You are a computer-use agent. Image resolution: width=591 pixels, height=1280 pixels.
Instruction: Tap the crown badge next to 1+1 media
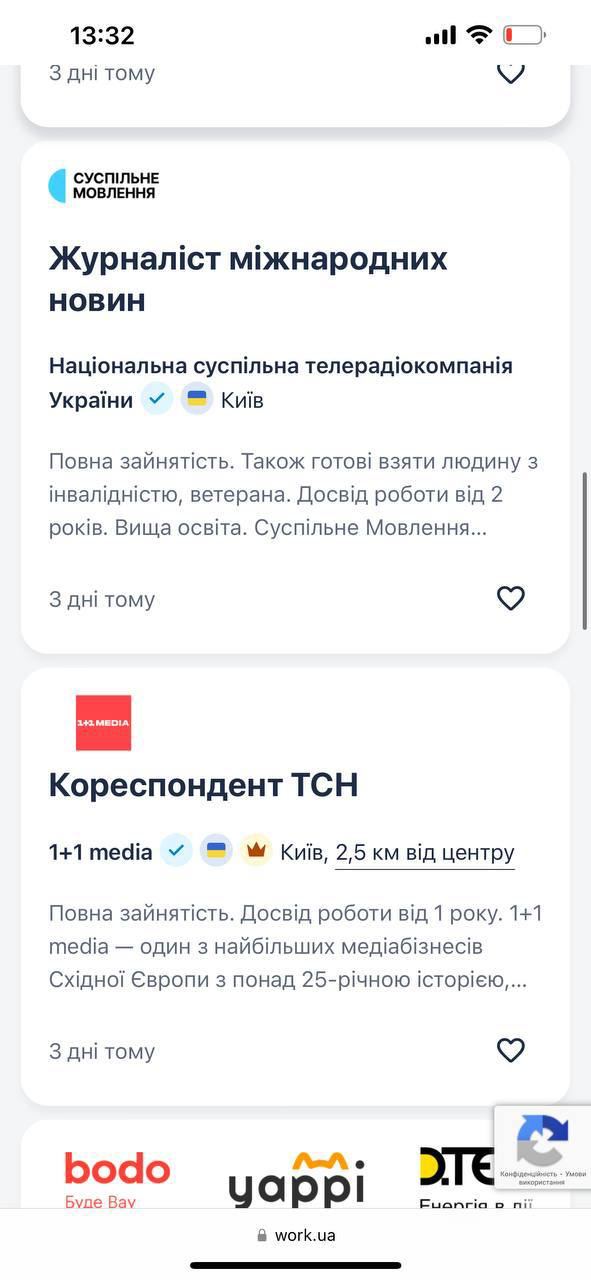(x=256, y=851)
